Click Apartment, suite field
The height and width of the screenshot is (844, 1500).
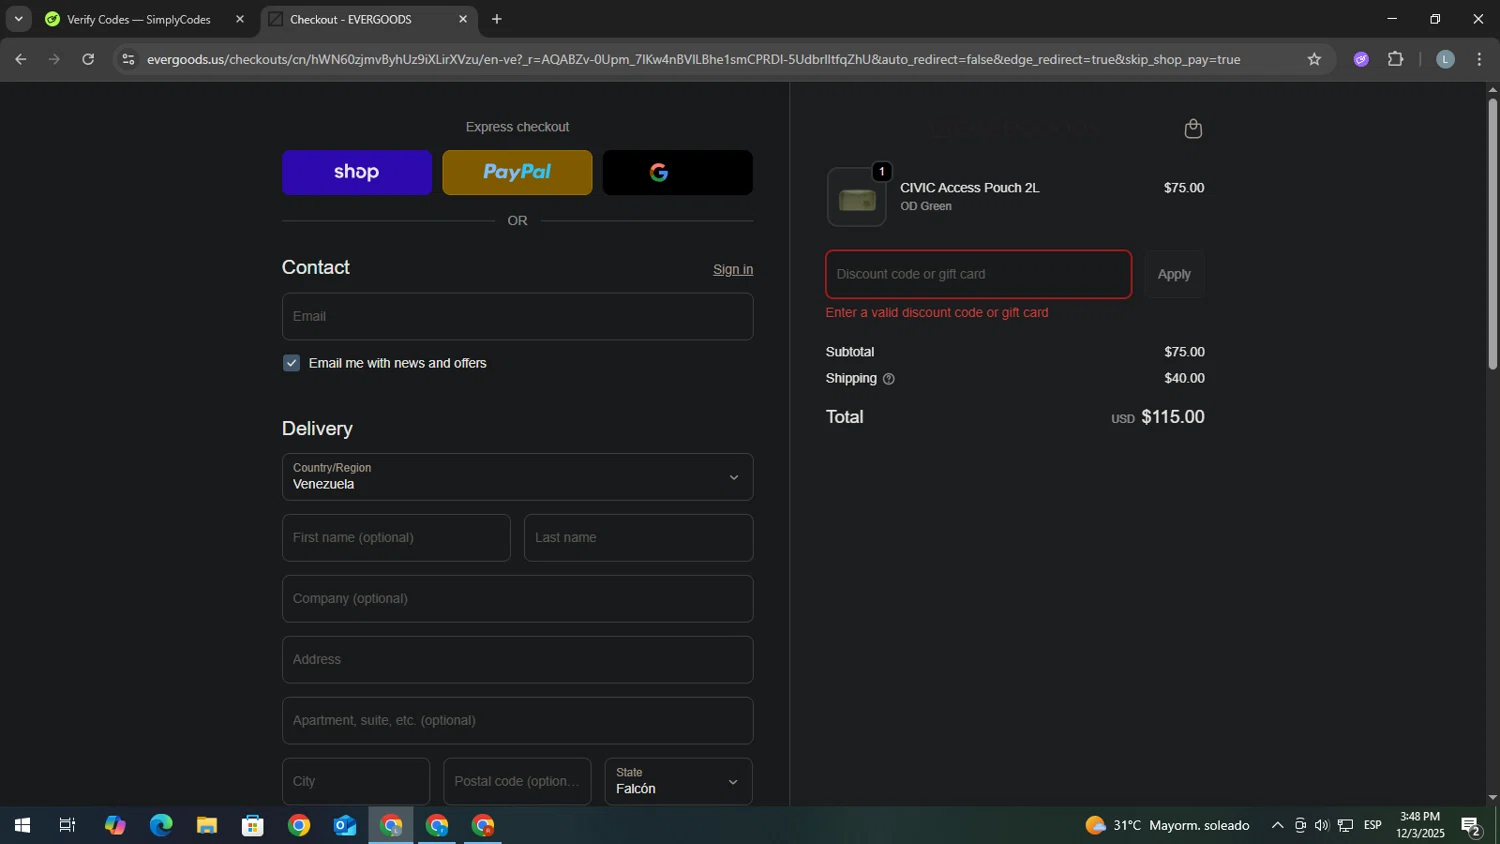pos(517,721)
